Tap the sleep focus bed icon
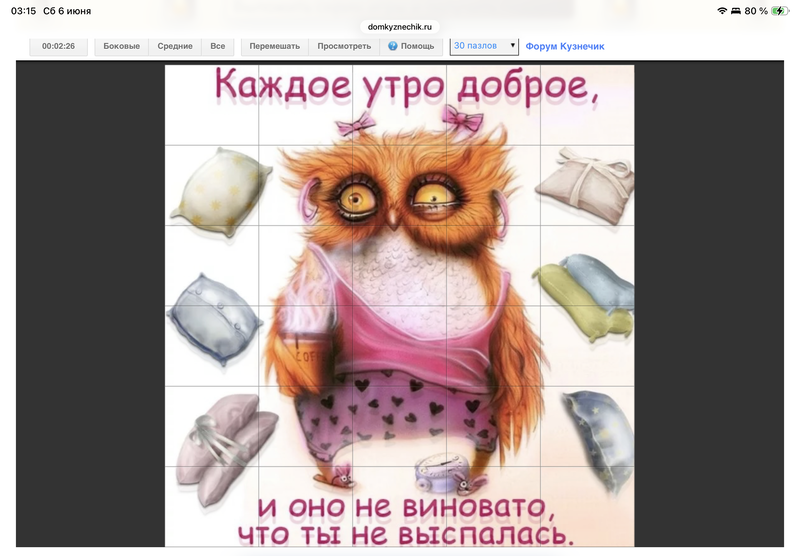The height and width of the screenshot is (556, 800). click(x=736, y=11)
